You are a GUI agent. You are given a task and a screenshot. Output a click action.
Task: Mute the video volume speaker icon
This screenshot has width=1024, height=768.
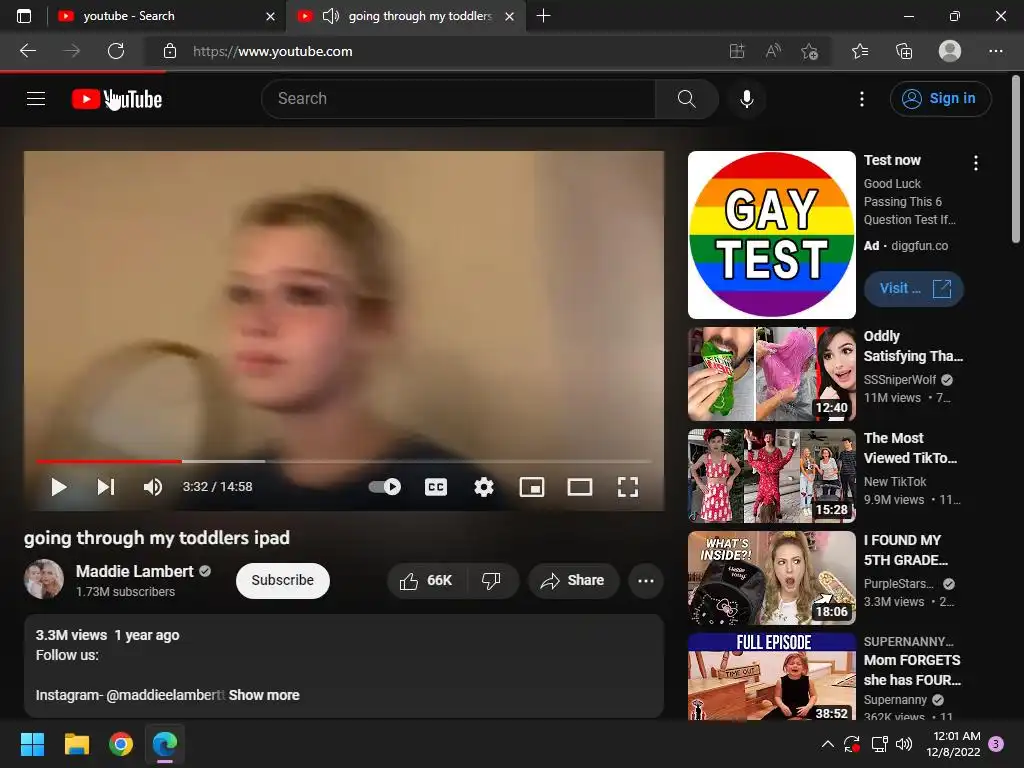point(153,487)
